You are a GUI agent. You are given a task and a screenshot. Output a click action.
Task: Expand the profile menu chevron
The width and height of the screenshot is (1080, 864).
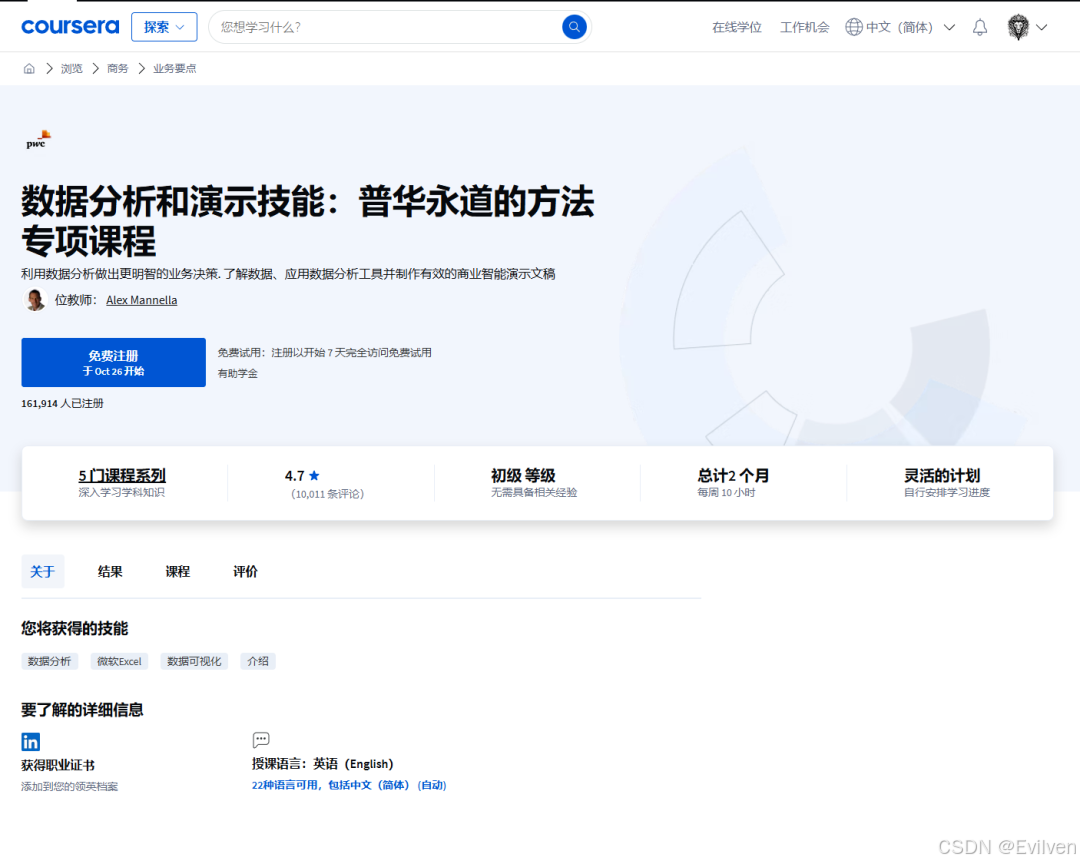(1041, 28)
